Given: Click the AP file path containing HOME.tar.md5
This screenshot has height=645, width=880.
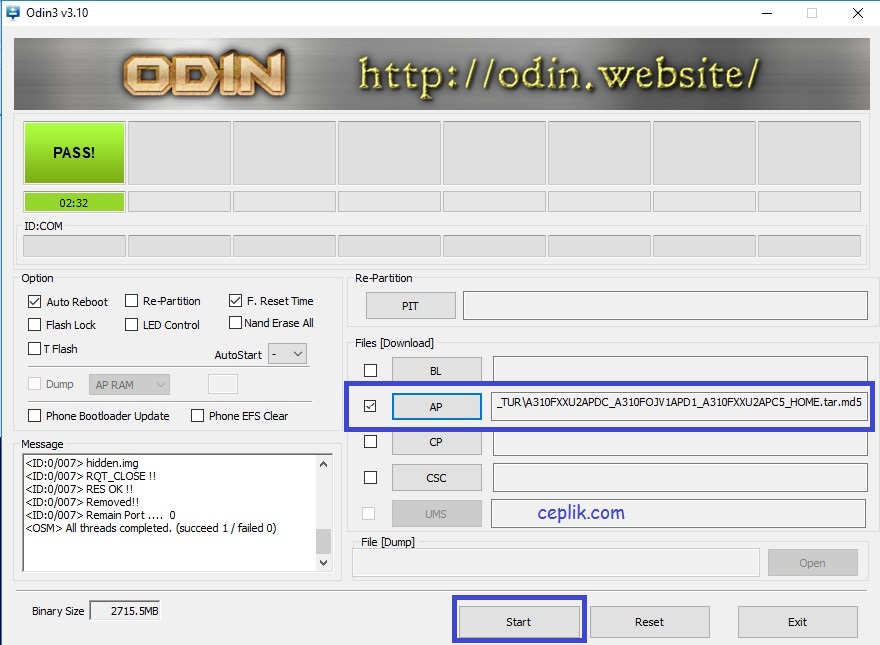Looking at the screenshot, I should coord(679,406).
